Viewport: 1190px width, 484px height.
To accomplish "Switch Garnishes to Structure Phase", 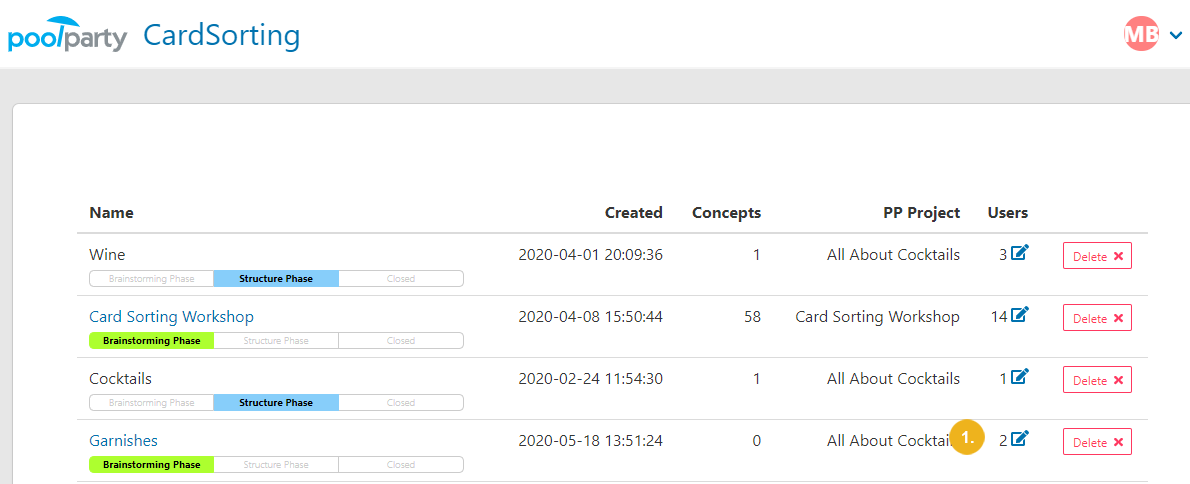I will pos(276,465).
